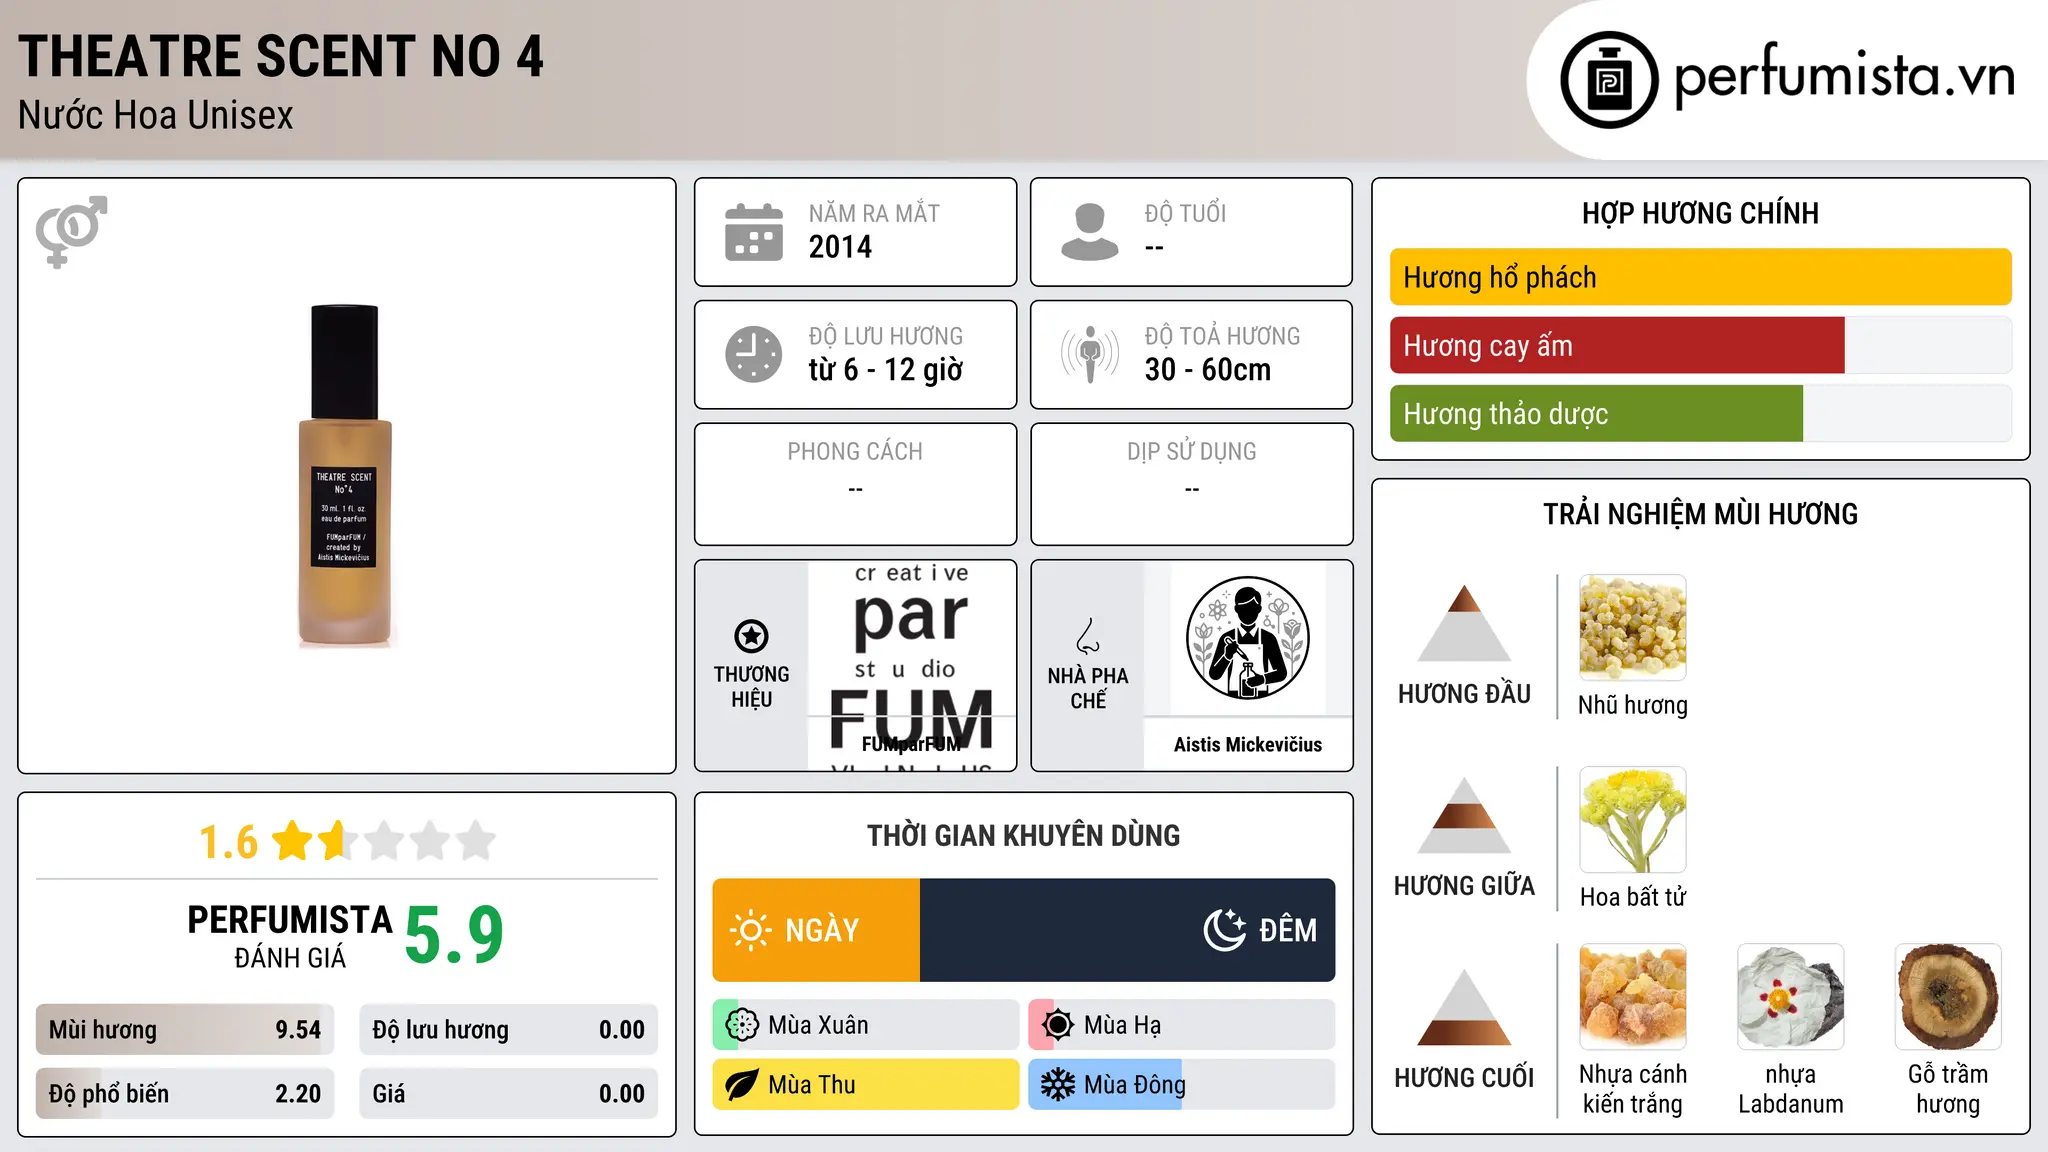Click the top-note pyramid icon Hương đầu
2048x1152 pixels.
coord(1464,623)
